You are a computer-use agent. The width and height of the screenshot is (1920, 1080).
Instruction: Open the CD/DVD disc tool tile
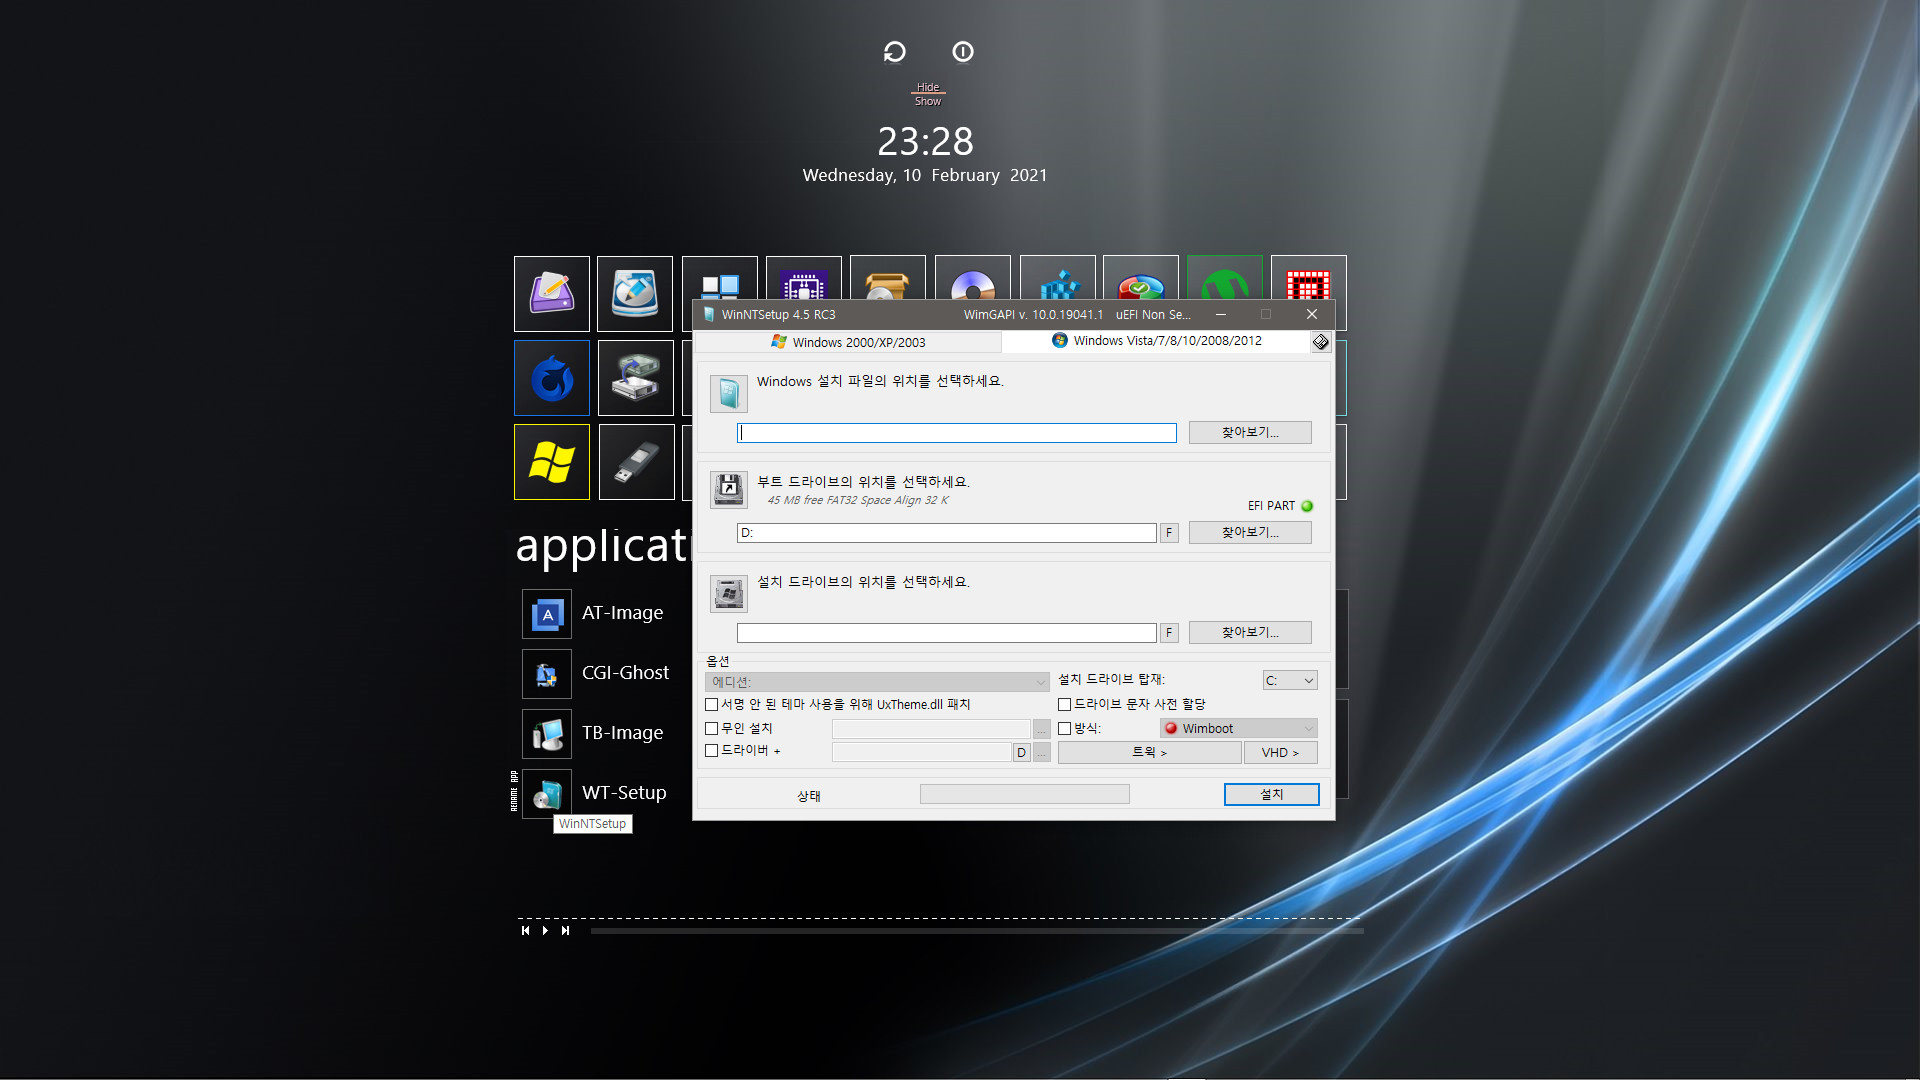pyautogui.click(x=973, y=278)
